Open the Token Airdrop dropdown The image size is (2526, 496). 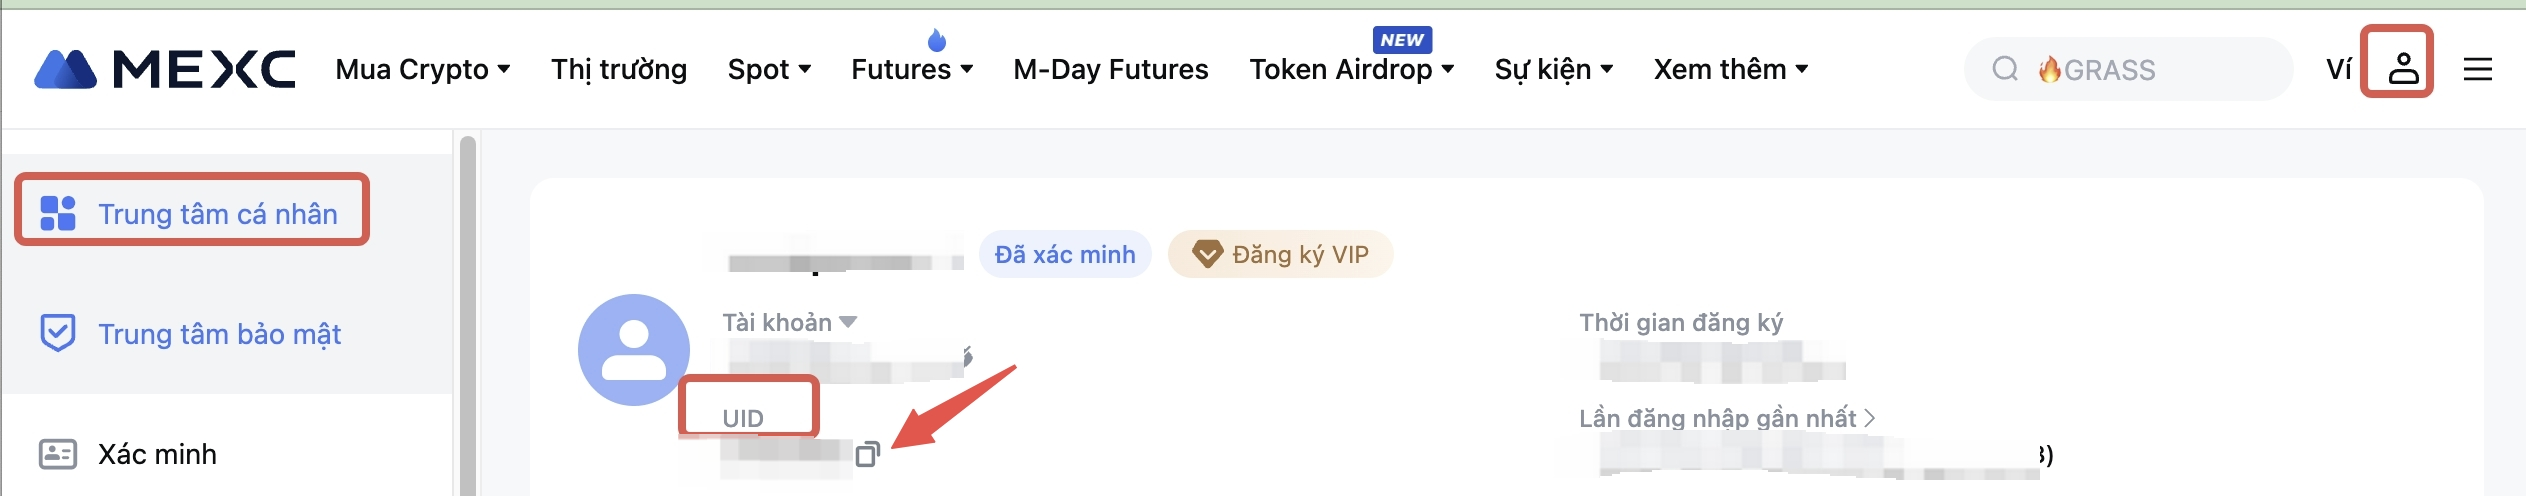tap(1350, 69)
